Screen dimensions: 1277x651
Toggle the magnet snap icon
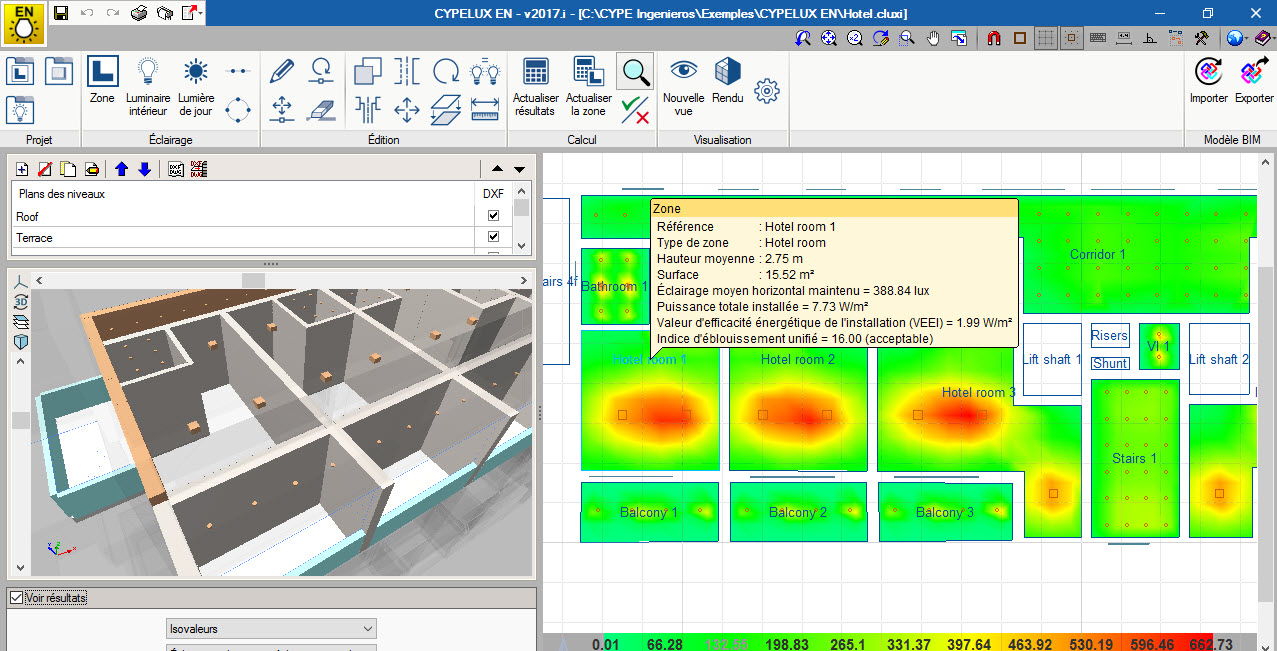[x=994, y=38]
